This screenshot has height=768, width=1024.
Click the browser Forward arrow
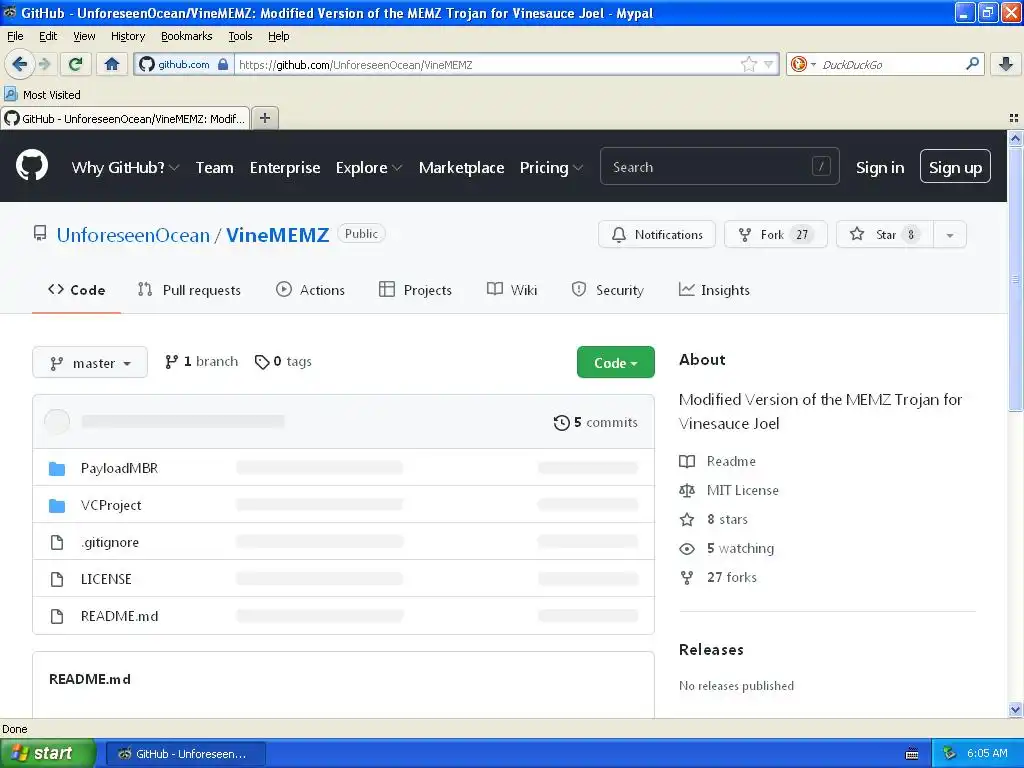pyautogui.click(x=44, y=64)
